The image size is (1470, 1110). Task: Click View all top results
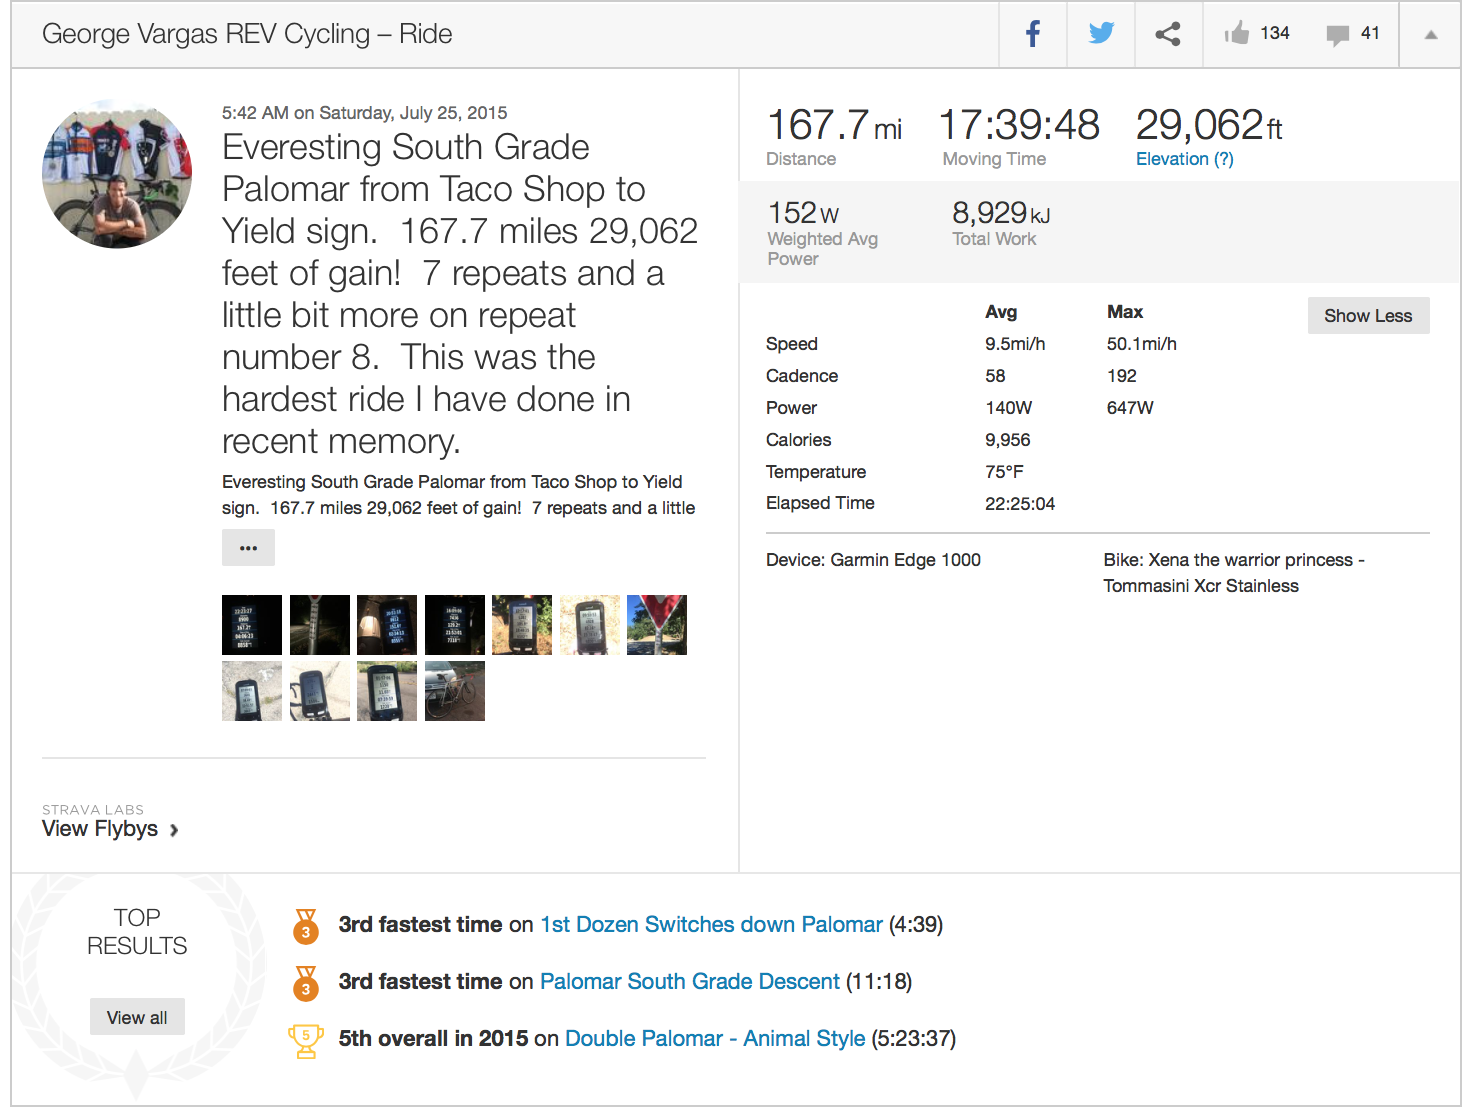click(x=137, y=1017)
